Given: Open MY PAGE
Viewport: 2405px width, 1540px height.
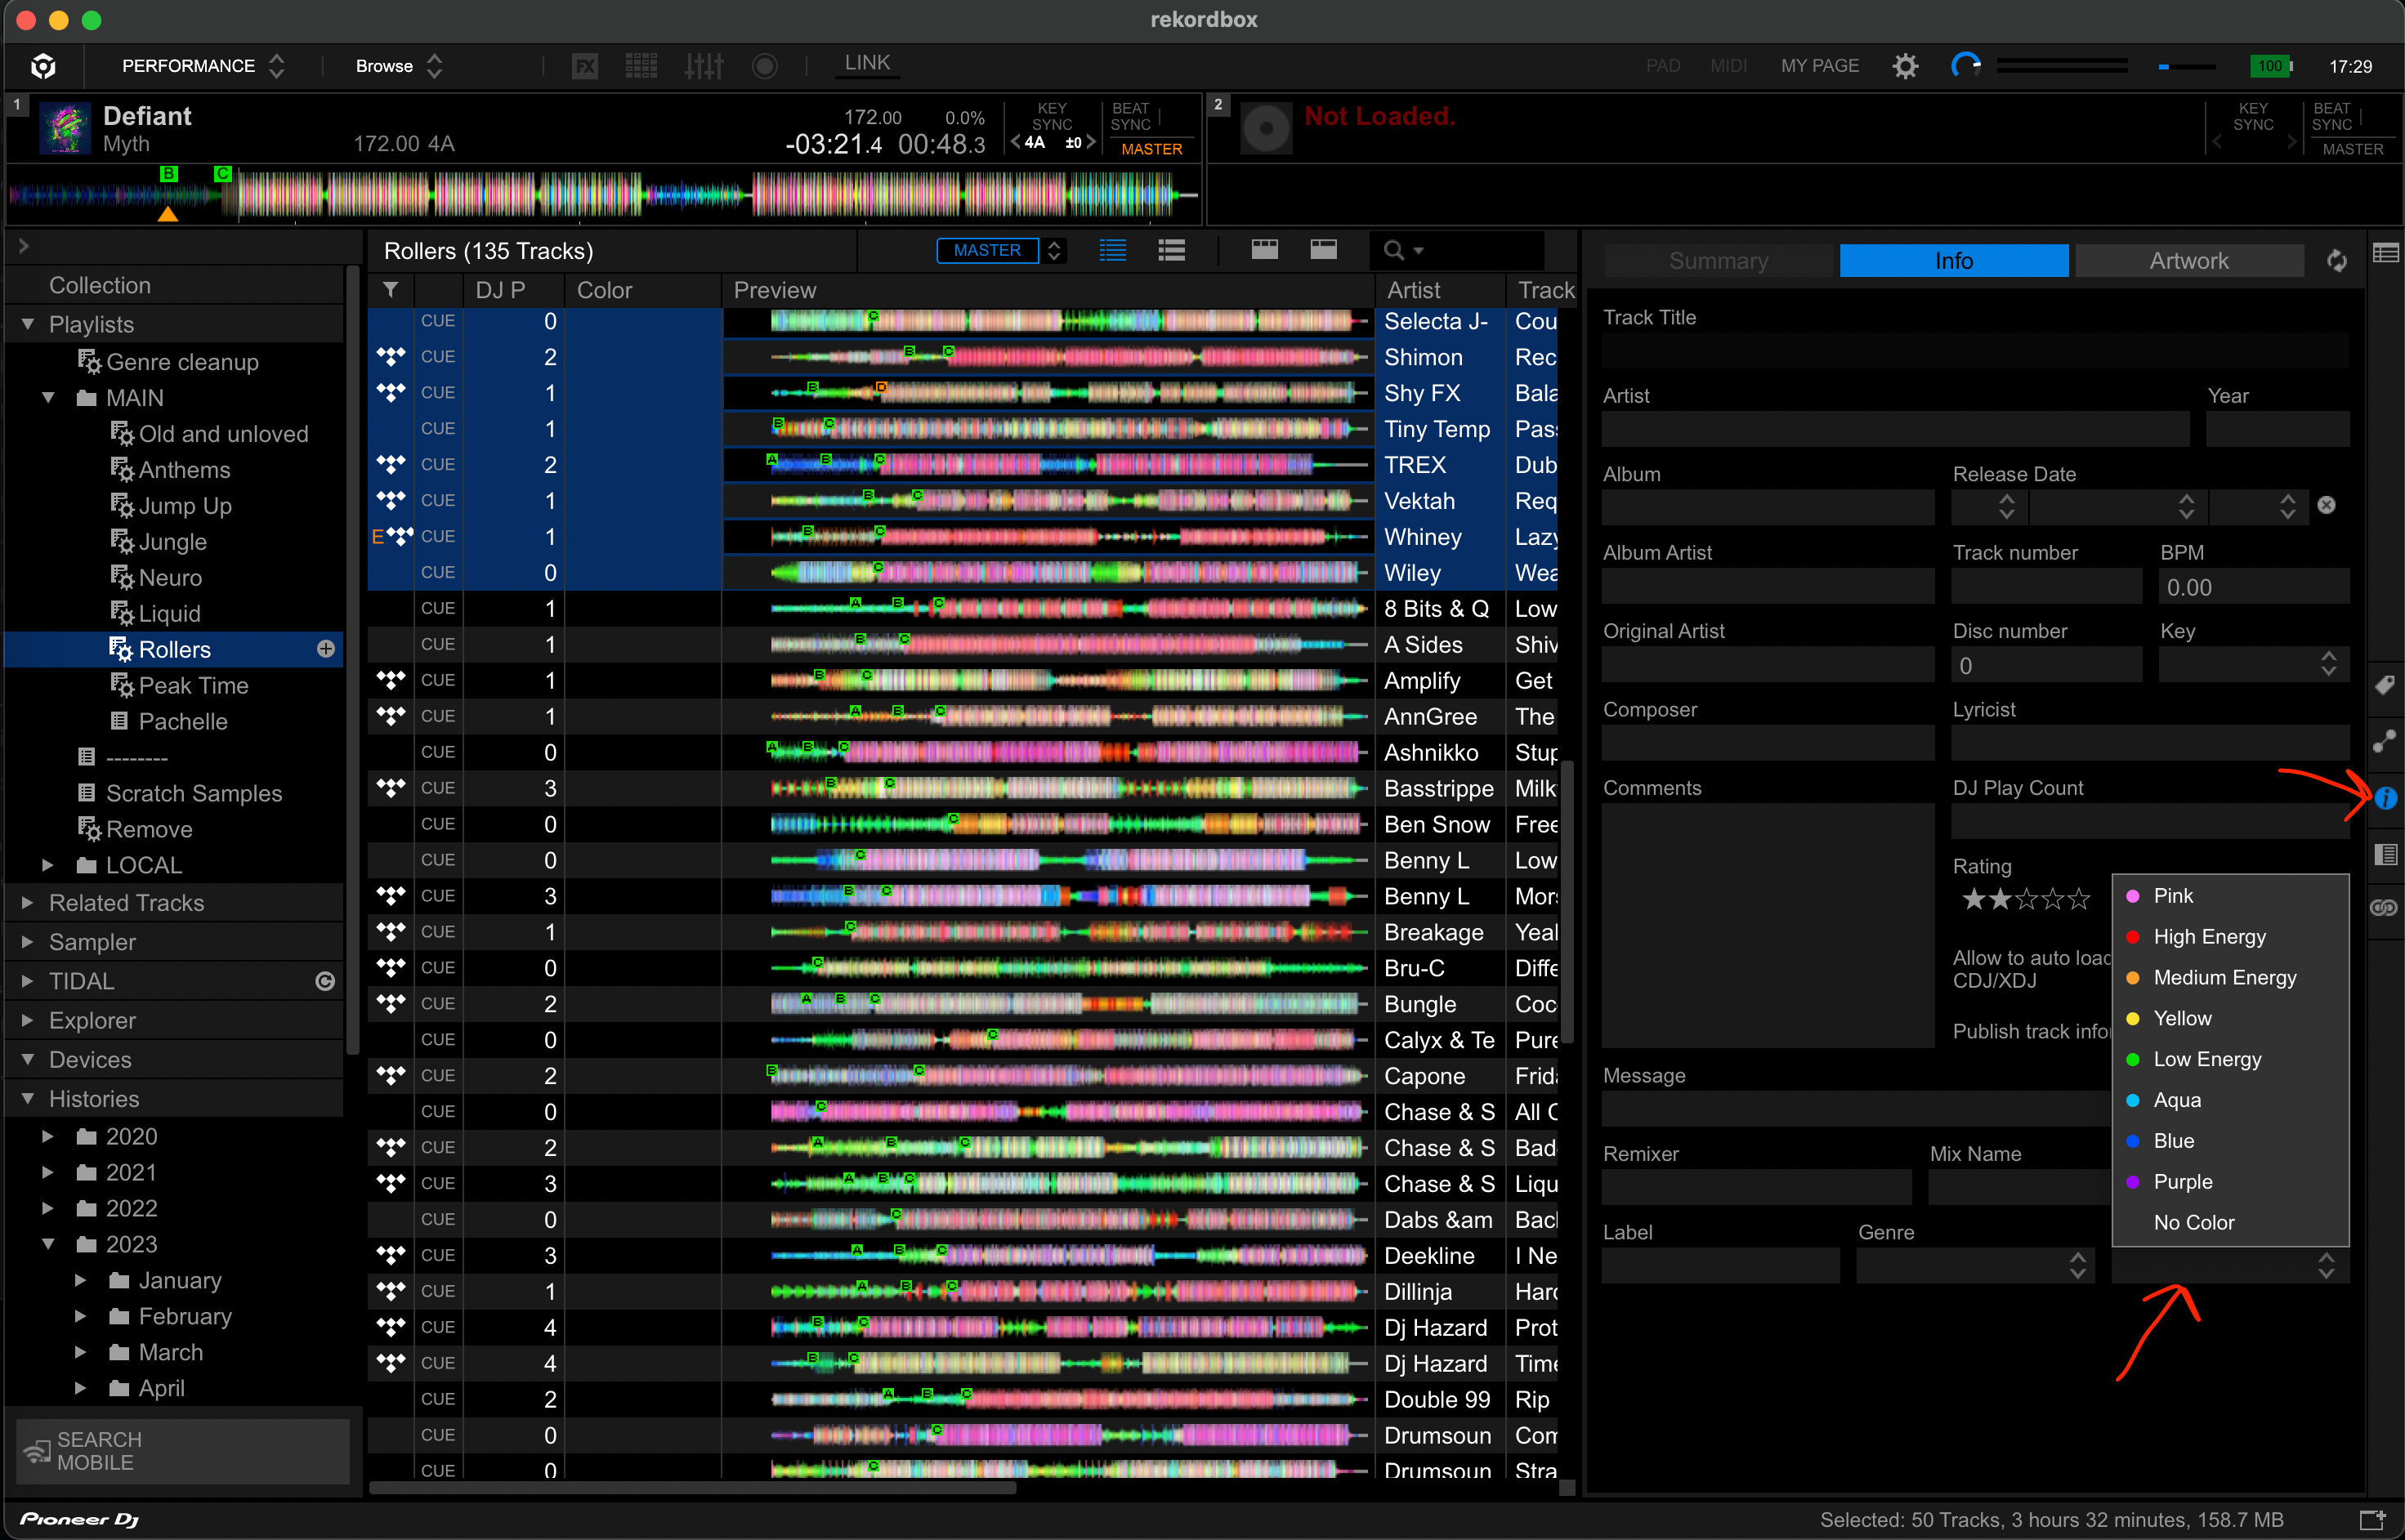Looking at the screenshot, I should pos(1820,66).
